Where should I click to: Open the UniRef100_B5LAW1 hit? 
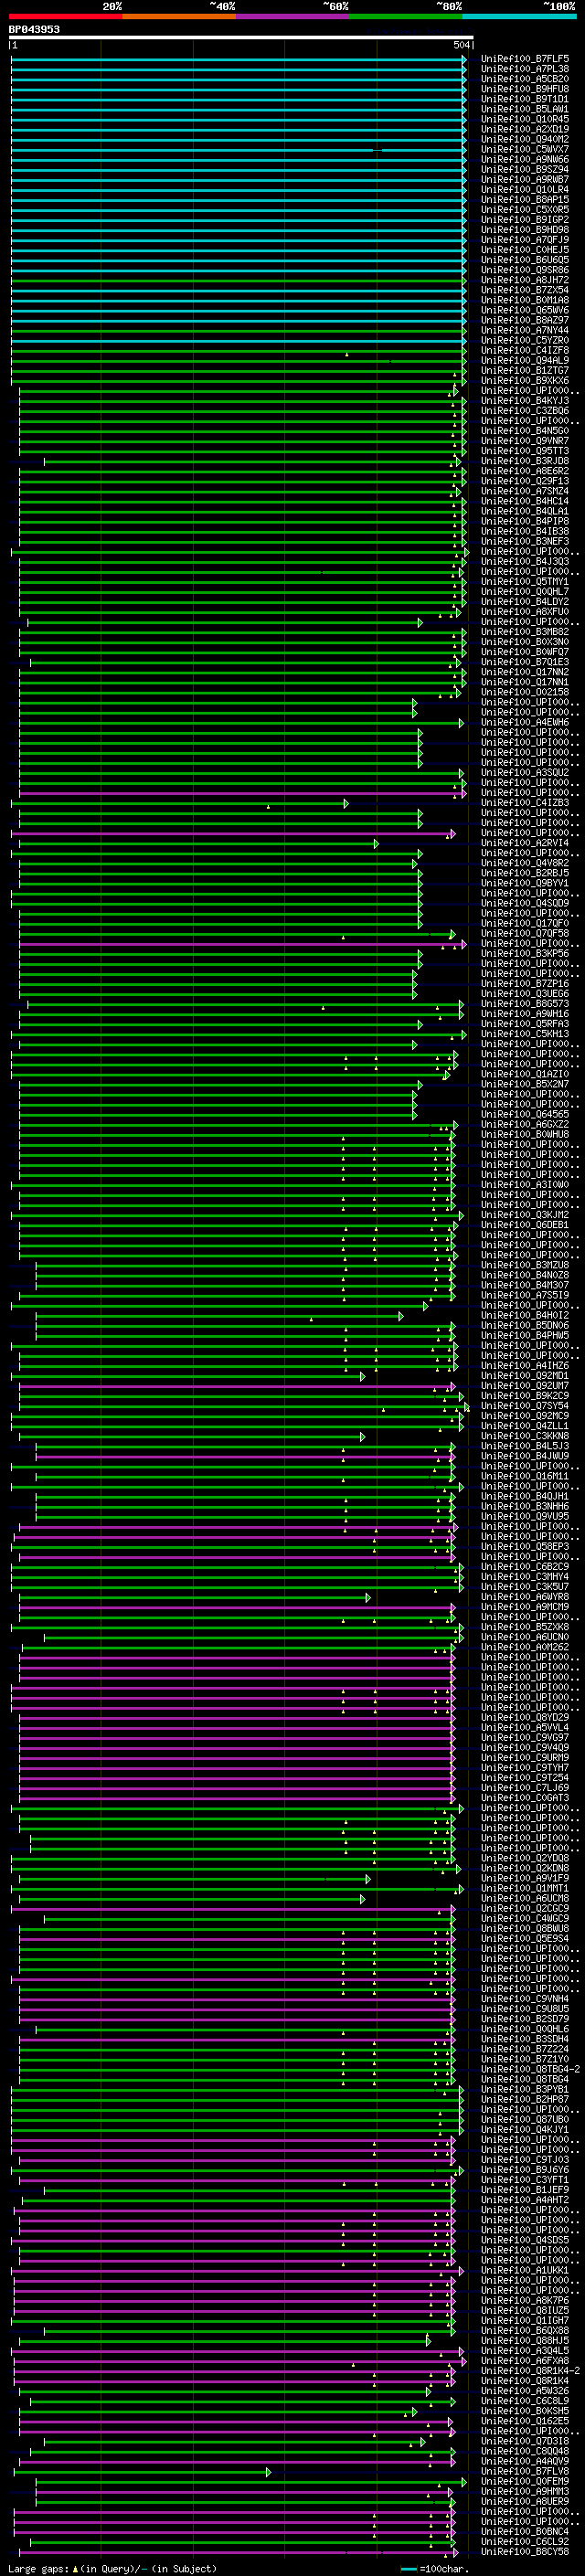(x=525, y=109)
